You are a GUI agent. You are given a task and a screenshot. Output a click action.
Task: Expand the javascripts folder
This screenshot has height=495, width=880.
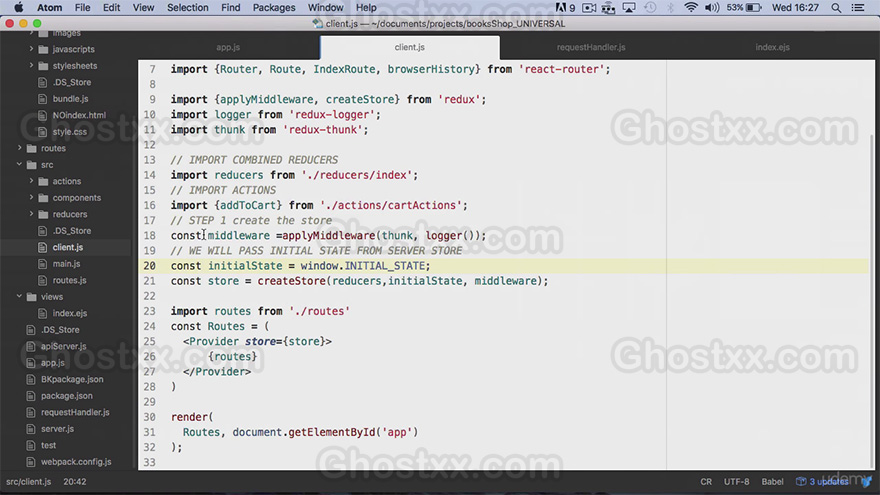pos(31,49)
